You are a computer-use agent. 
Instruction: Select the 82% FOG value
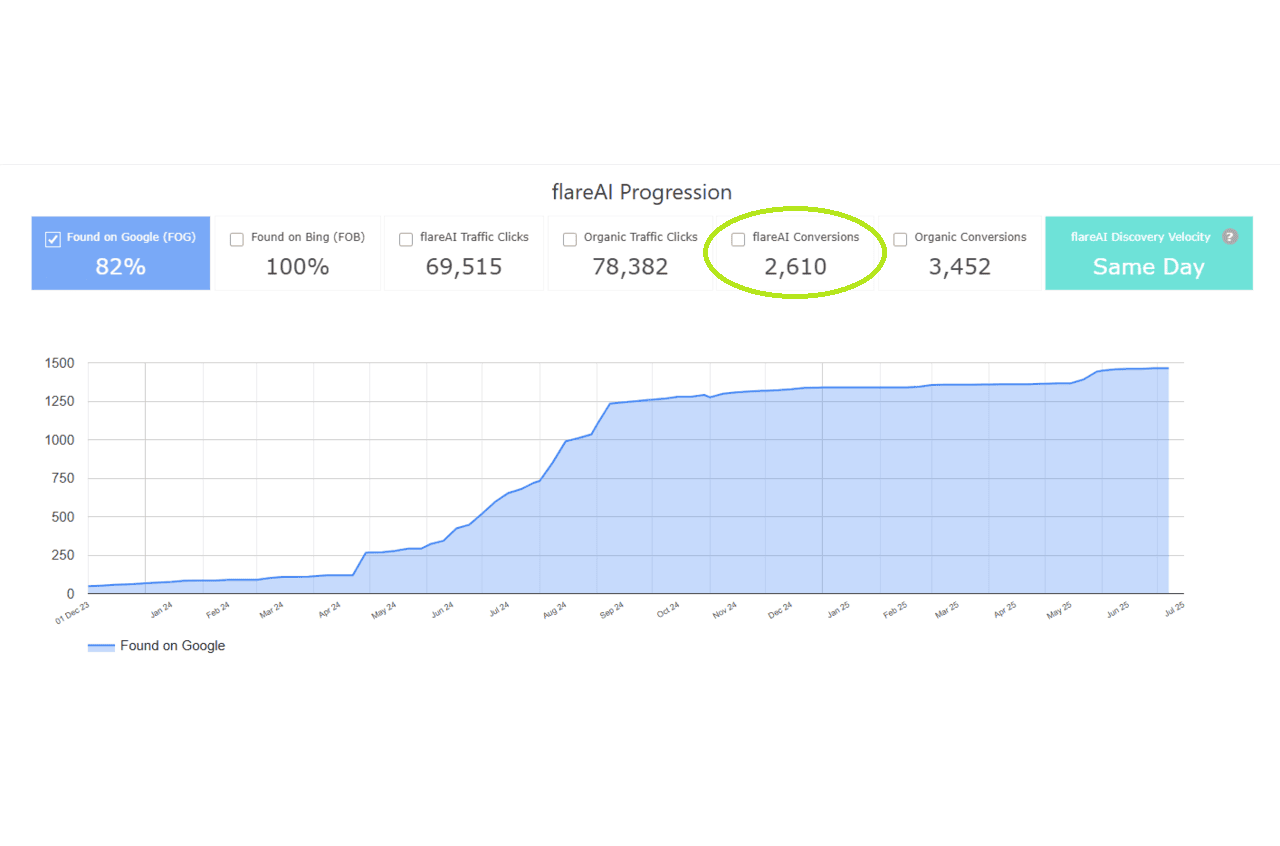click(x=121, y=267)
